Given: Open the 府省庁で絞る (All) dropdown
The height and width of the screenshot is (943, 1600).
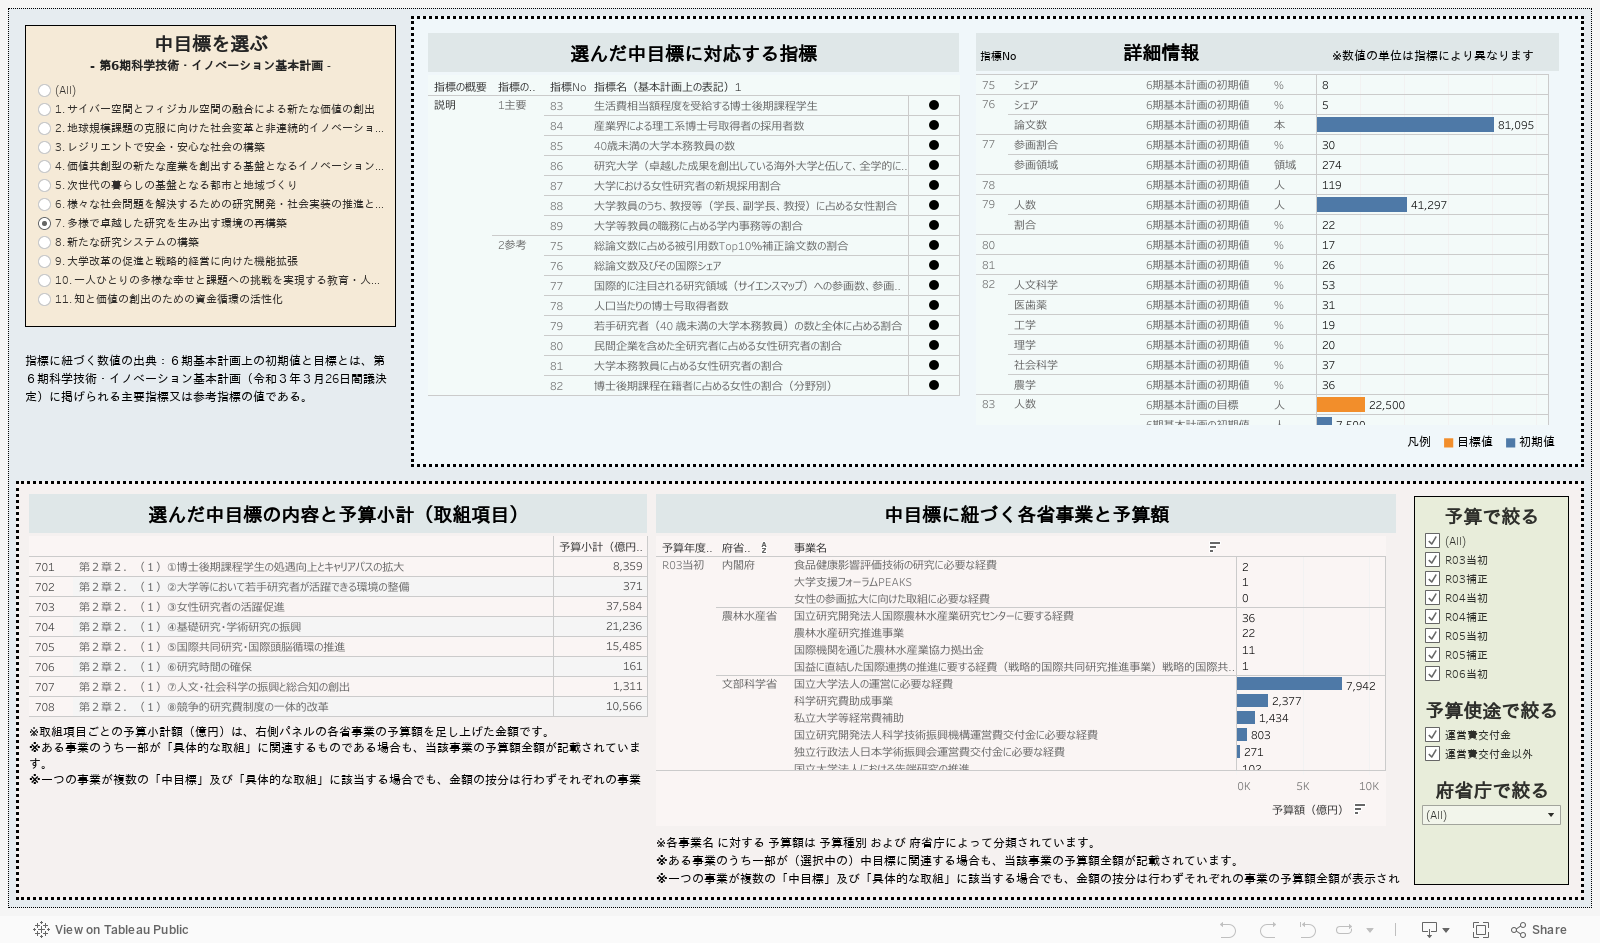Looking at the screenshot, I should [1491, 815].
